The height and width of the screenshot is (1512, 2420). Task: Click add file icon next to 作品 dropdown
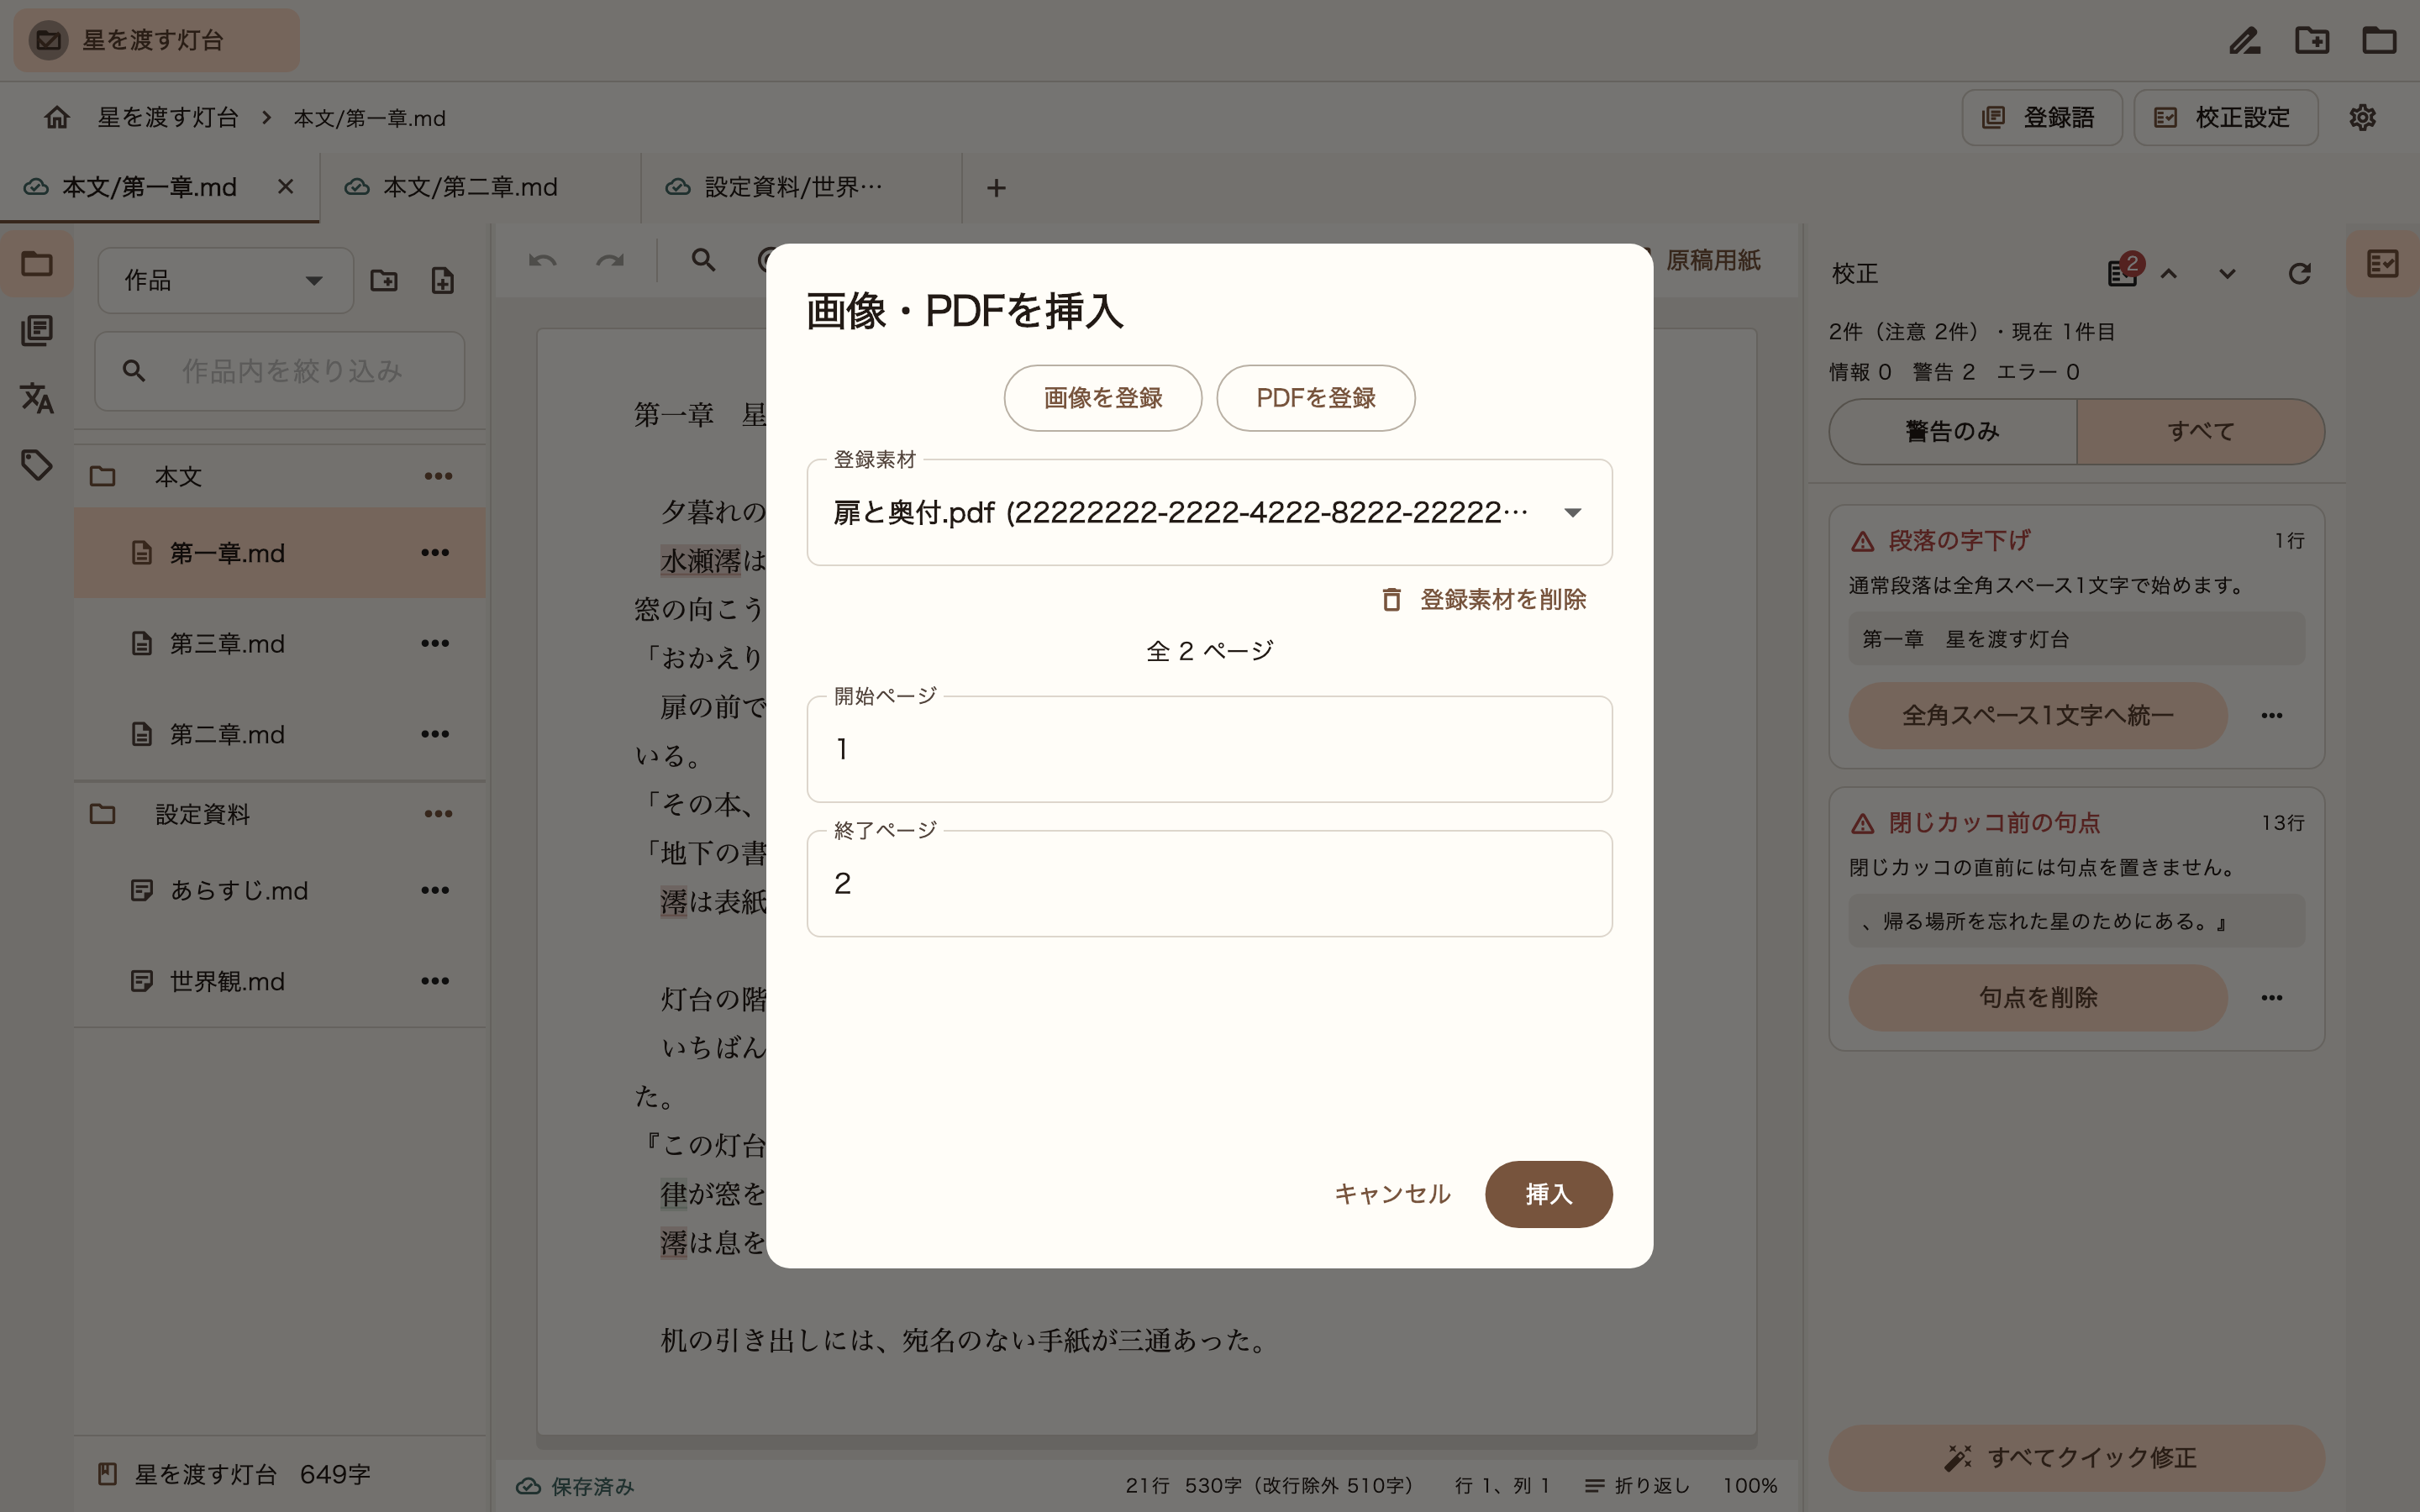click(442, 280)
